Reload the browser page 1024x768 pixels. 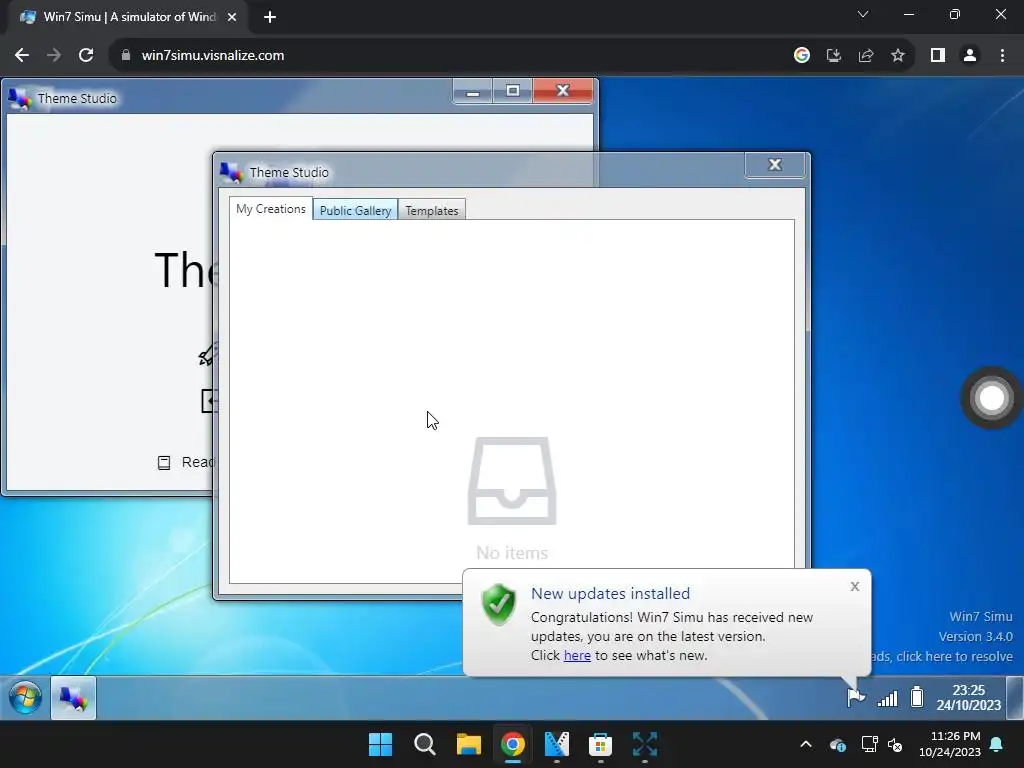point(86,56)
